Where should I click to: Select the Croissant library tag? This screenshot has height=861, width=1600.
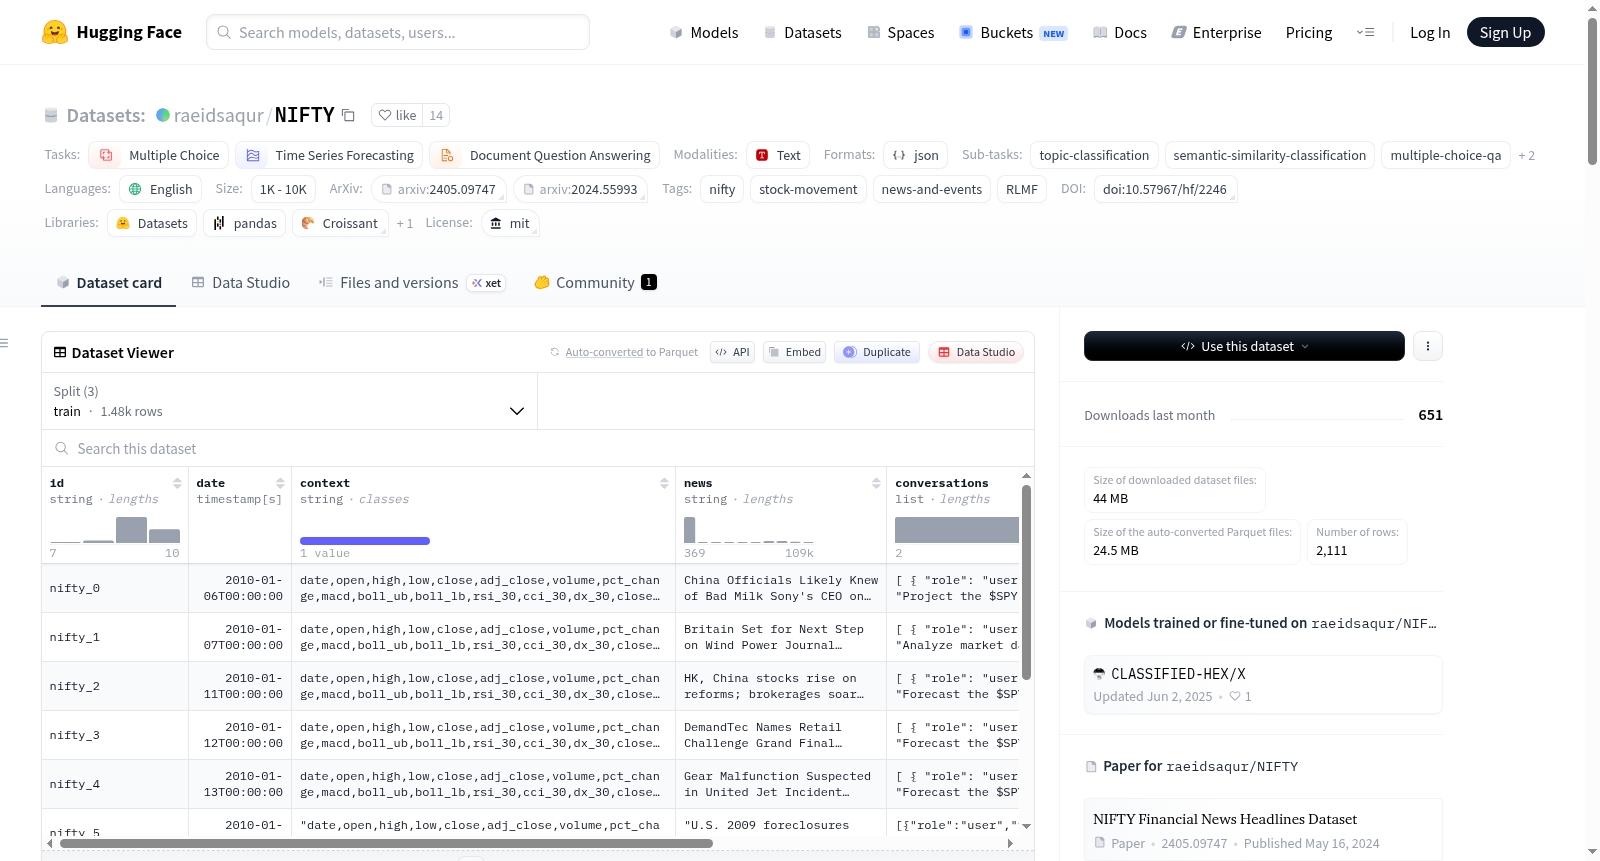(340, 223)
